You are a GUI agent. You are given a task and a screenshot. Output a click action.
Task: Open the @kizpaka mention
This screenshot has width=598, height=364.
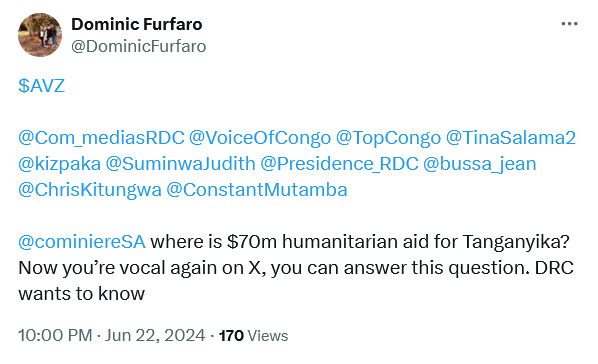[59, 164]
